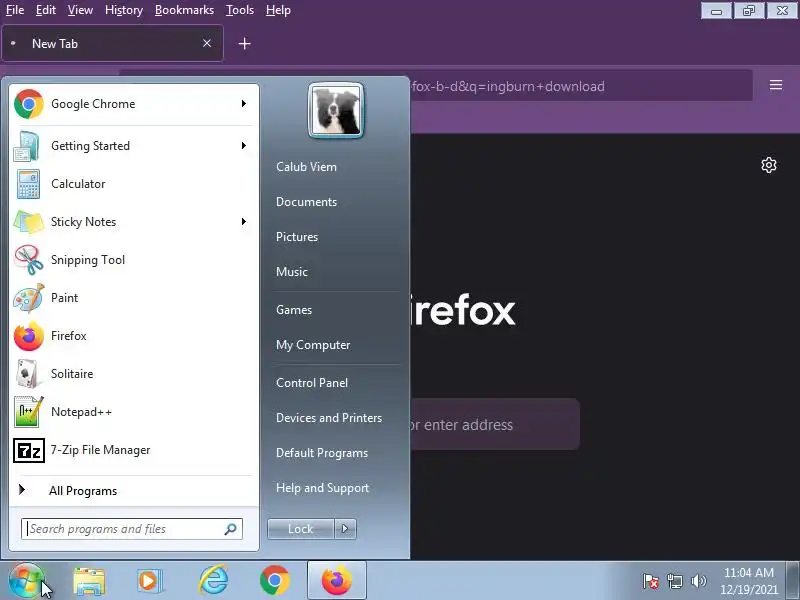Open the Tools menu
This screenshot has width=800, height=600.
coord(240,10)
